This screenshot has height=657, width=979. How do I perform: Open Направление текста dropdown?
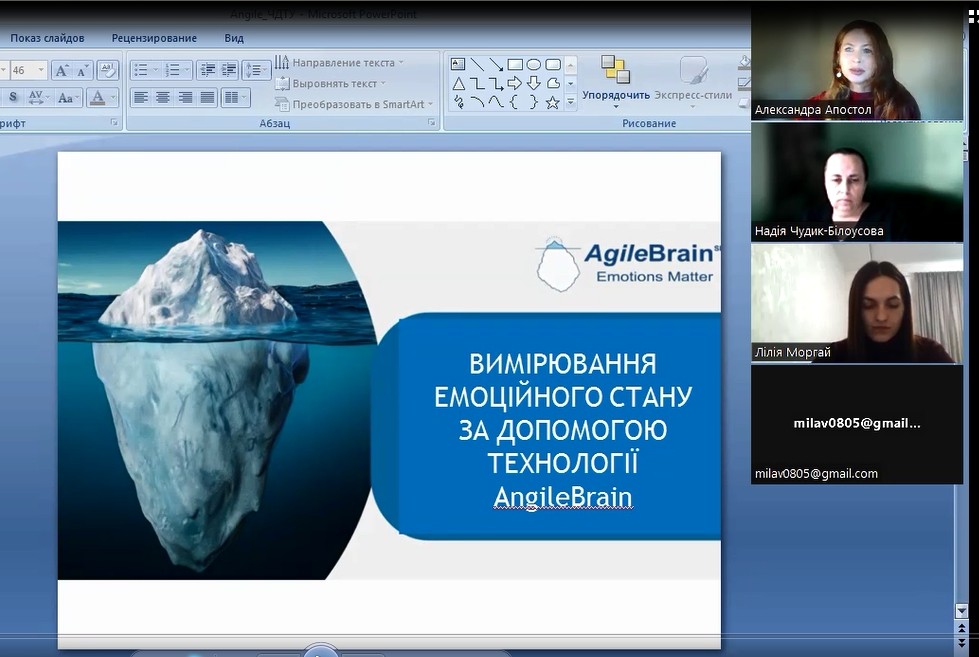340,62
